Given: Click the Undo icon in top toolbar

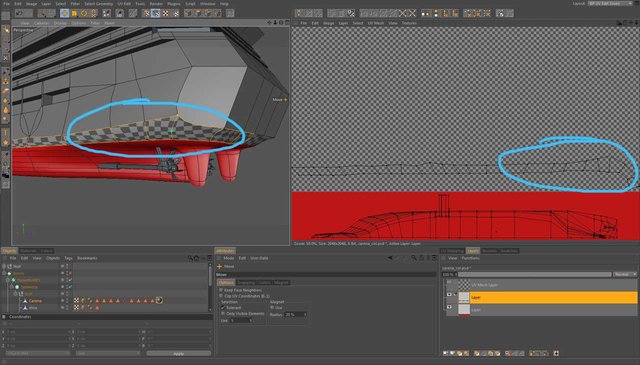Looking at the screenshot, I should (x=19, y=13).
